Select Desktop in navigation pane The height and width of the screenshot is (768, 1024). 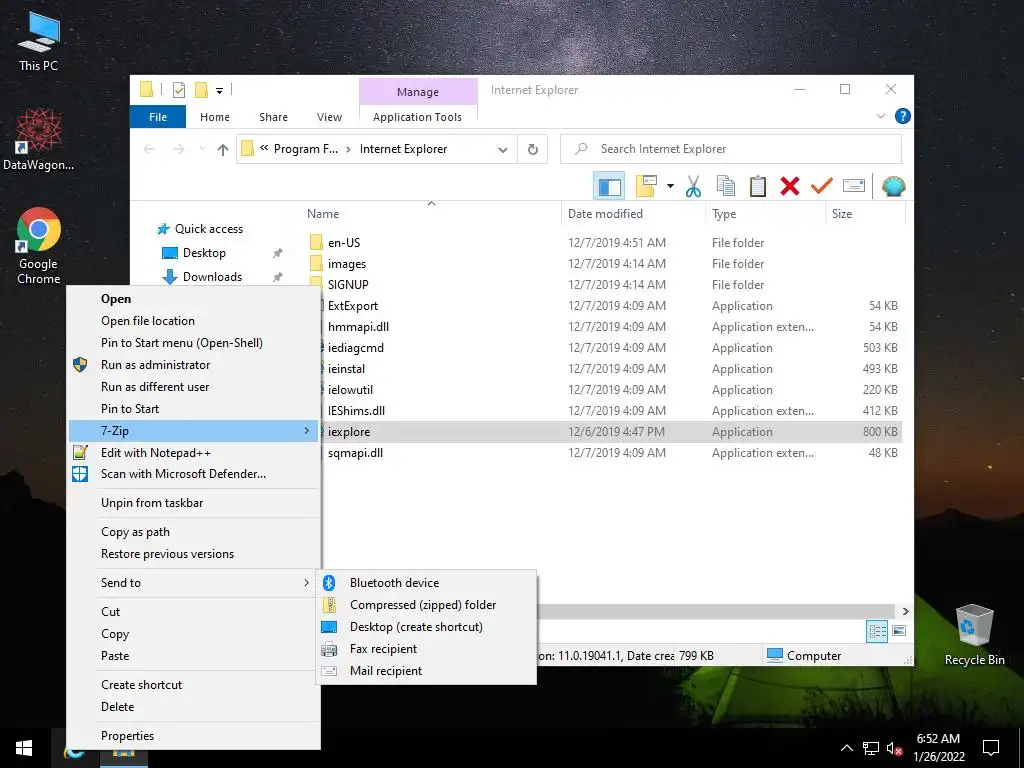(x=204, y=253)
